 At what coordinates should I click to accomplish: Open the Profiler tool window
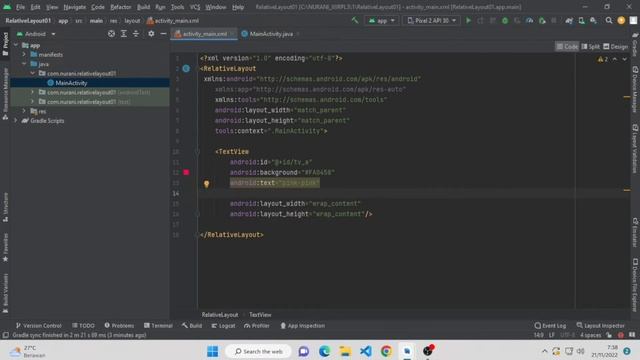[x=257, y=325]
